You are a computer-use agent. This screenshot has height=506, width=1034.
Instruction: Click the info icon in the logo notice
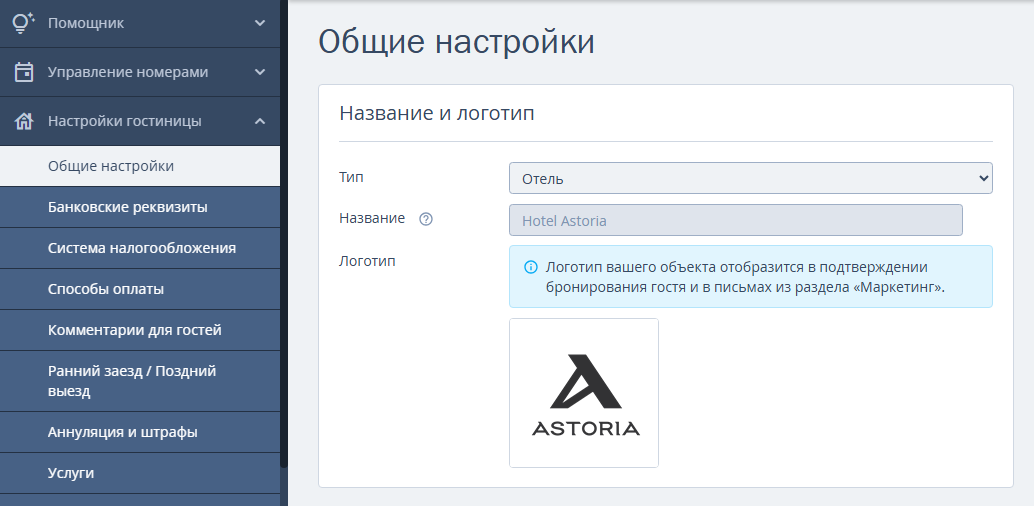pyautogui.click(x=530, y=267)
